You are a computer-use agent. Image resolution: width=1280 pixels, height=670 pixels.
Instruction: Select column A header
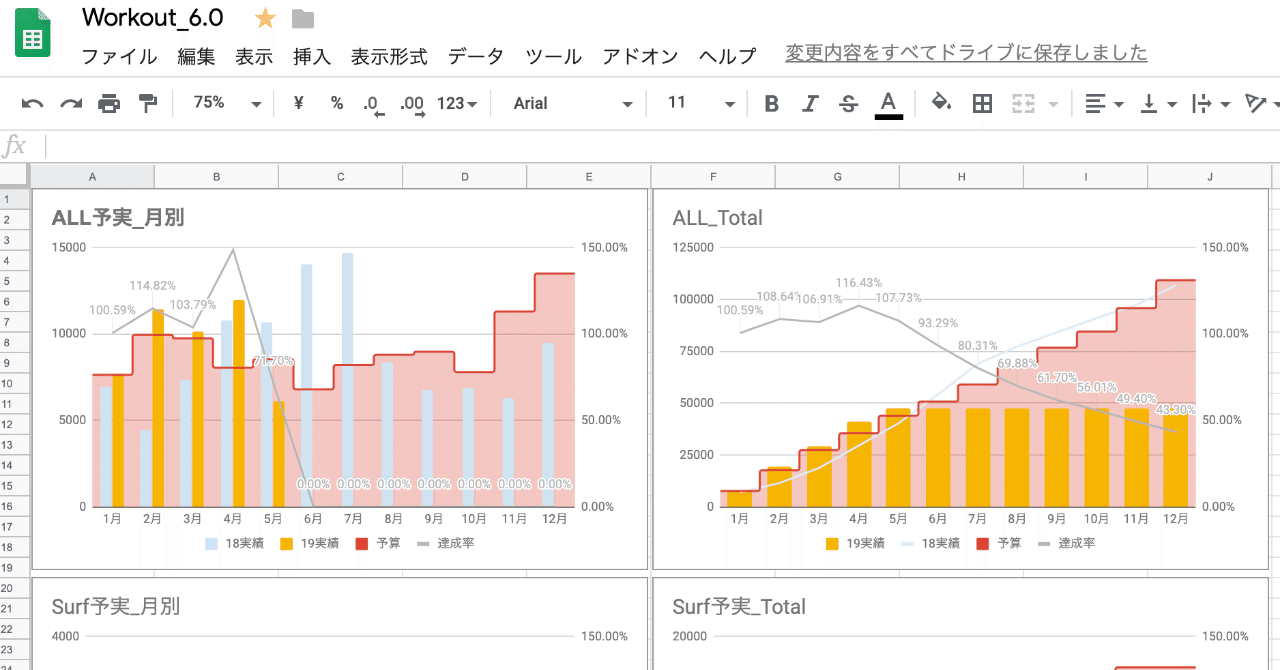point(93,177)
